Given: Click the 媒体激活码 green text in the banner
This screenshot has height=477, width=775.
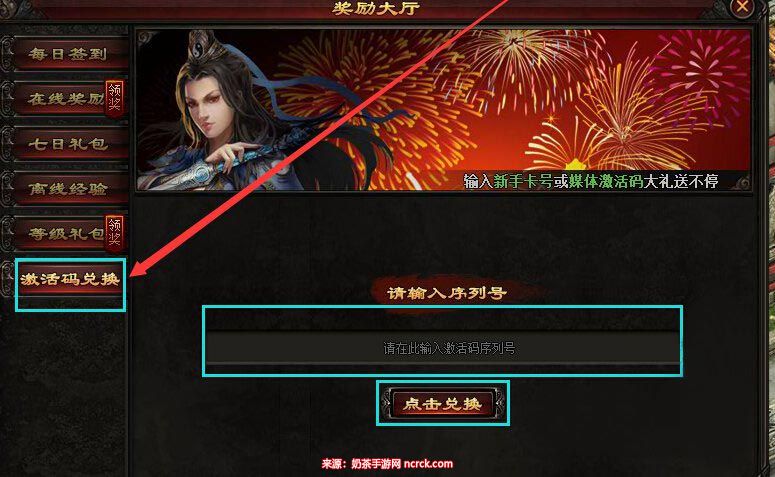Looking at the screenshot, I should coord(606,181).
